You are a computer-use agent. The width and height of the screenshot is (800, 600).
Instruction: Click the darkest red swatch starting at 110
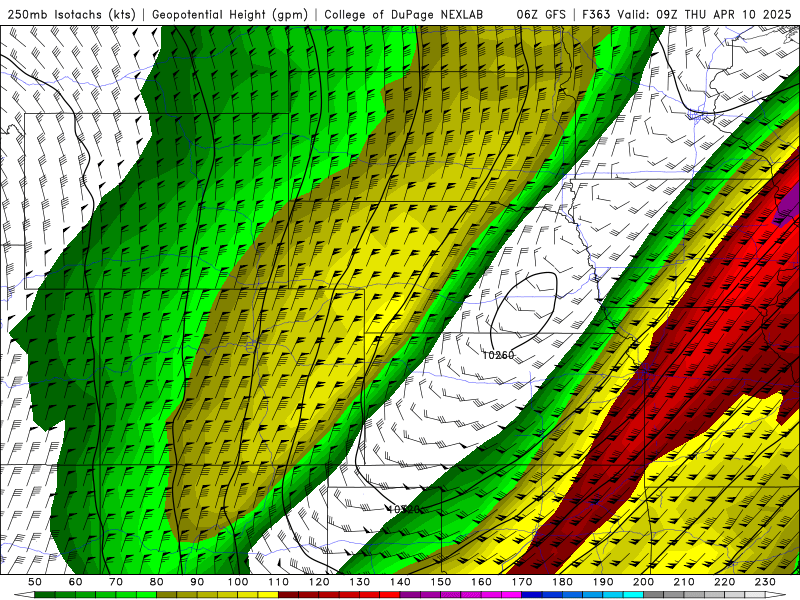coord(289,595)
